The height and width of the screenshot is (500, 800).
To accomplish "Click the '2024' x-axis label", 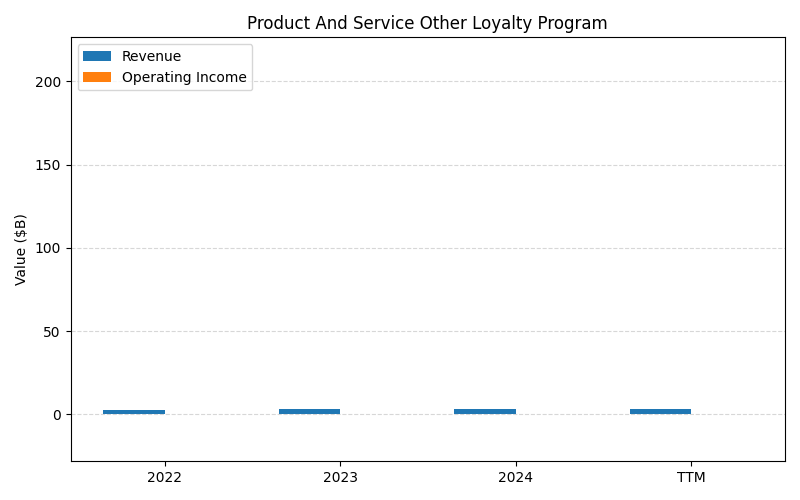I will [515, 478].
